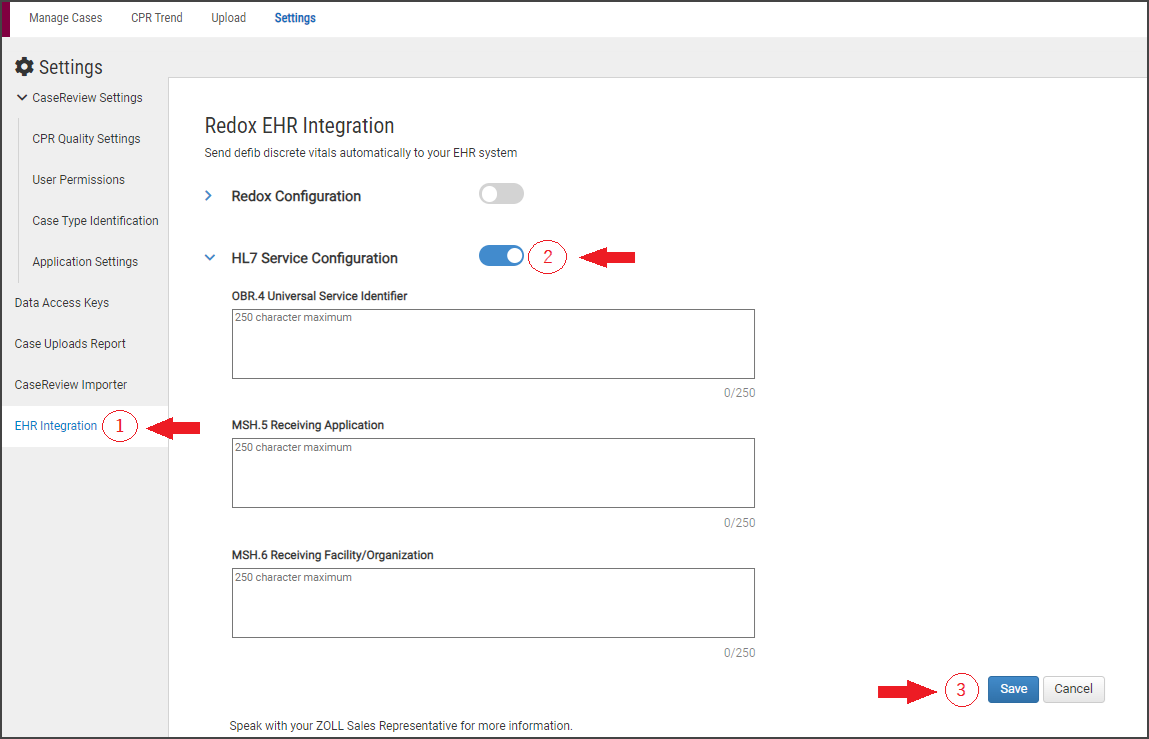This screenshot has width=1149, height=739.
Task: Collapse the HL7 Service Configuration chevron
Action: (x=210, y=258)
